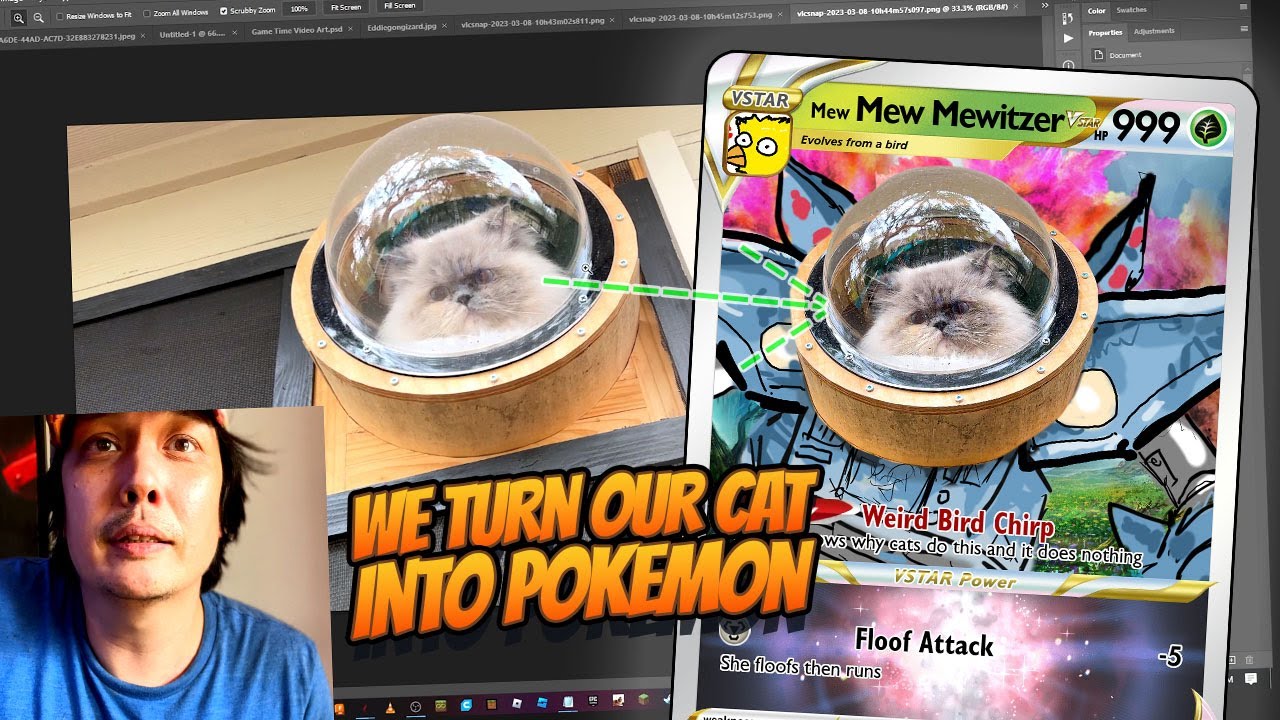Switch to the Swatches panel tab

(1131, 10)
